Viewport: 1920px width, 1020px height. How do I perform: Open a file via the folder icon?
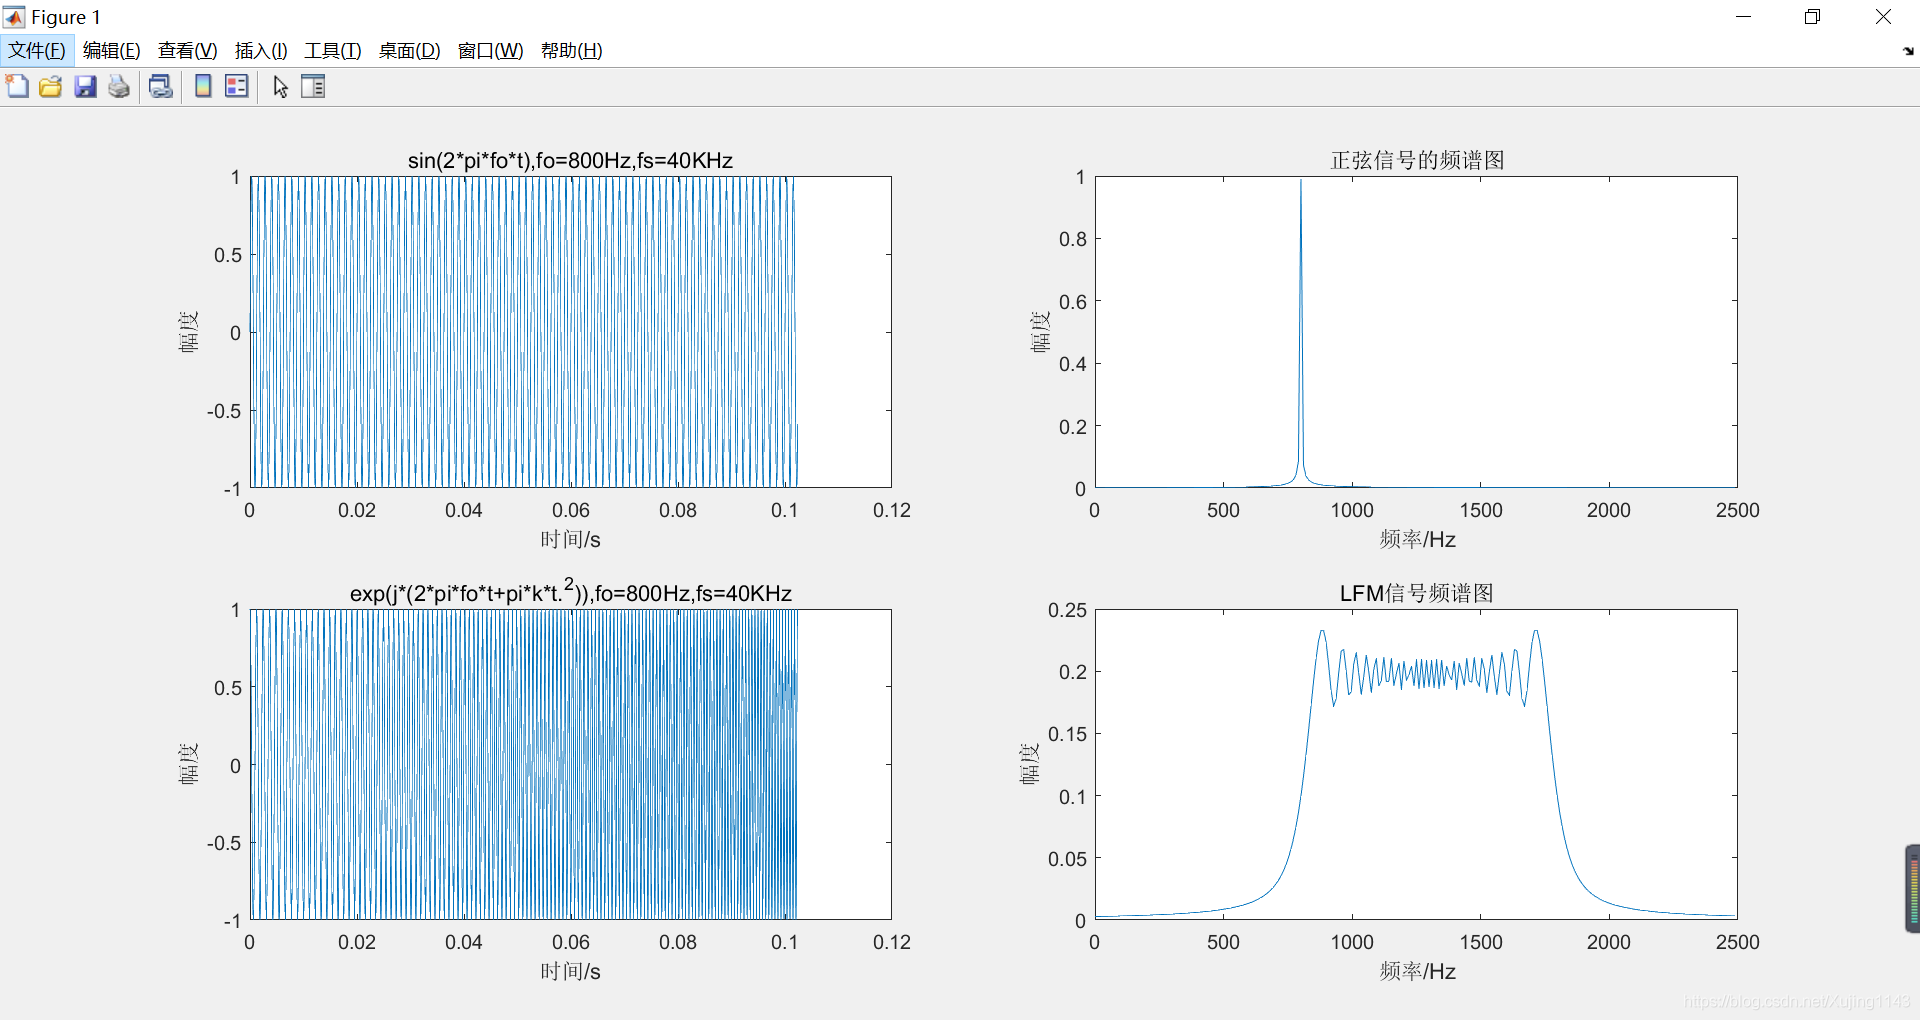point(51,86)
